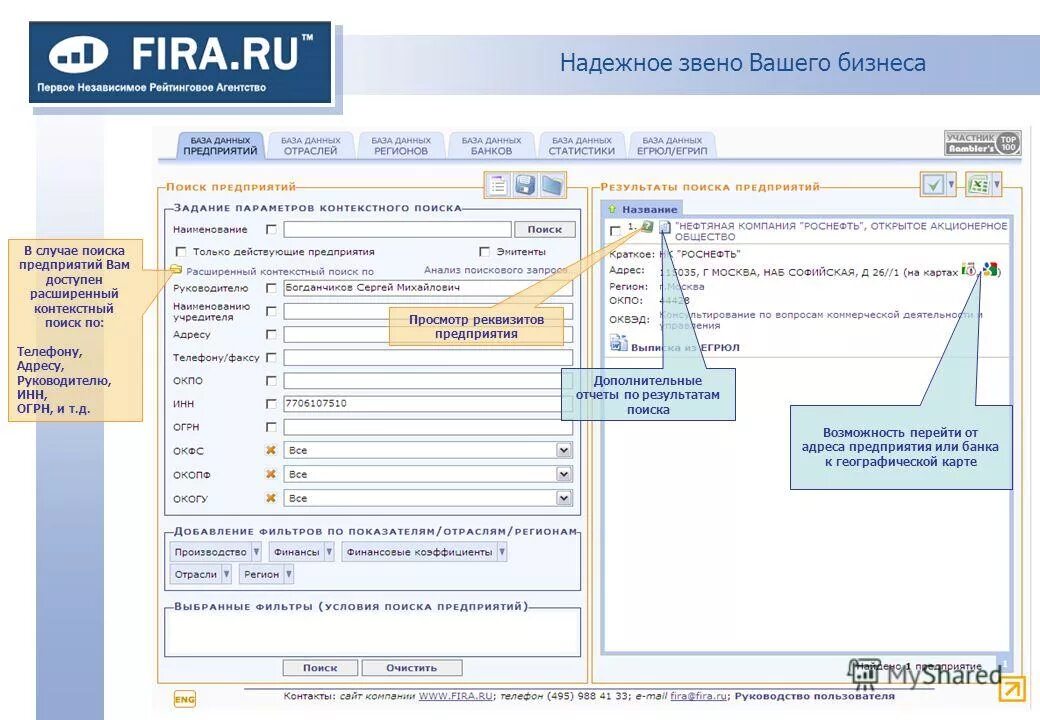The image size is (1040, 720).
Task: Toggle the Наименованию учредителя checkbox
Action: point(271,311)
